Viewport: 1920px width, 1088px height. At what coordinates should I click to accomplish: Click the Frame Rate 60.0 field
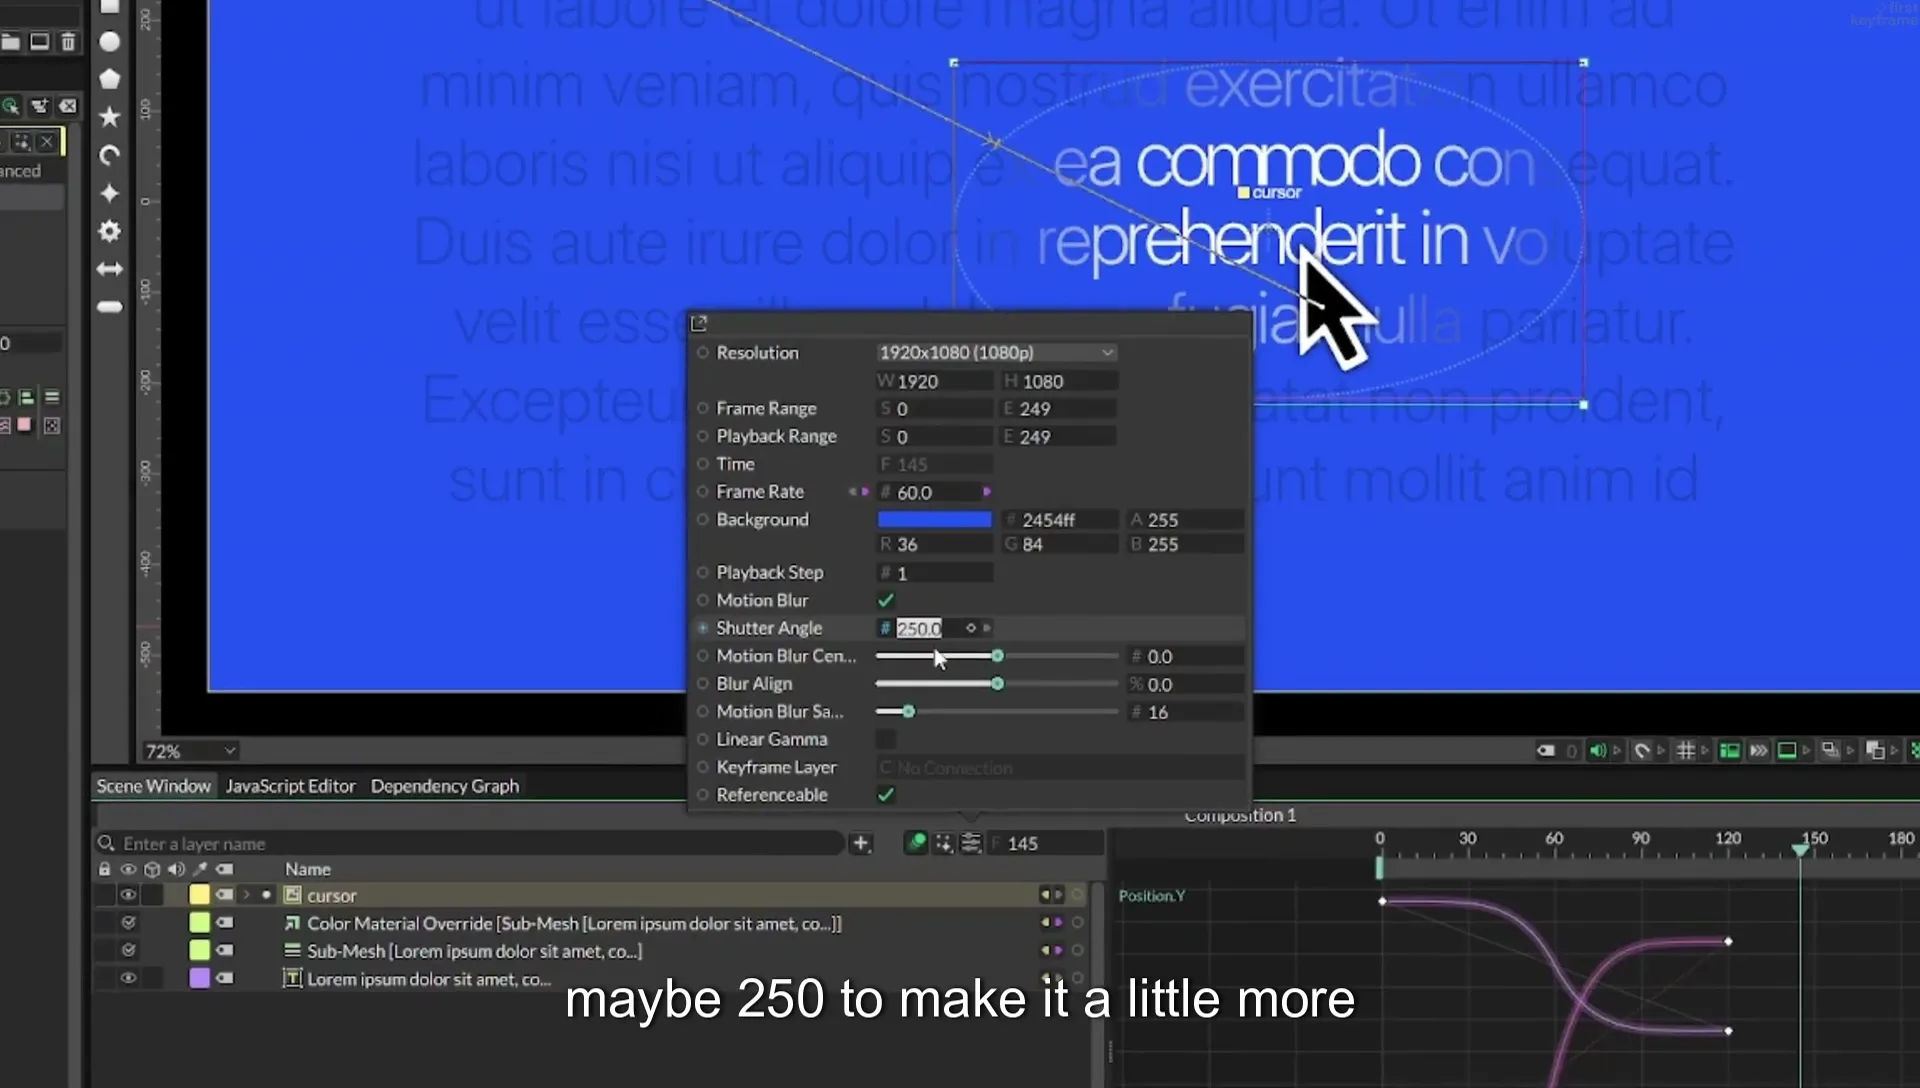935,492
